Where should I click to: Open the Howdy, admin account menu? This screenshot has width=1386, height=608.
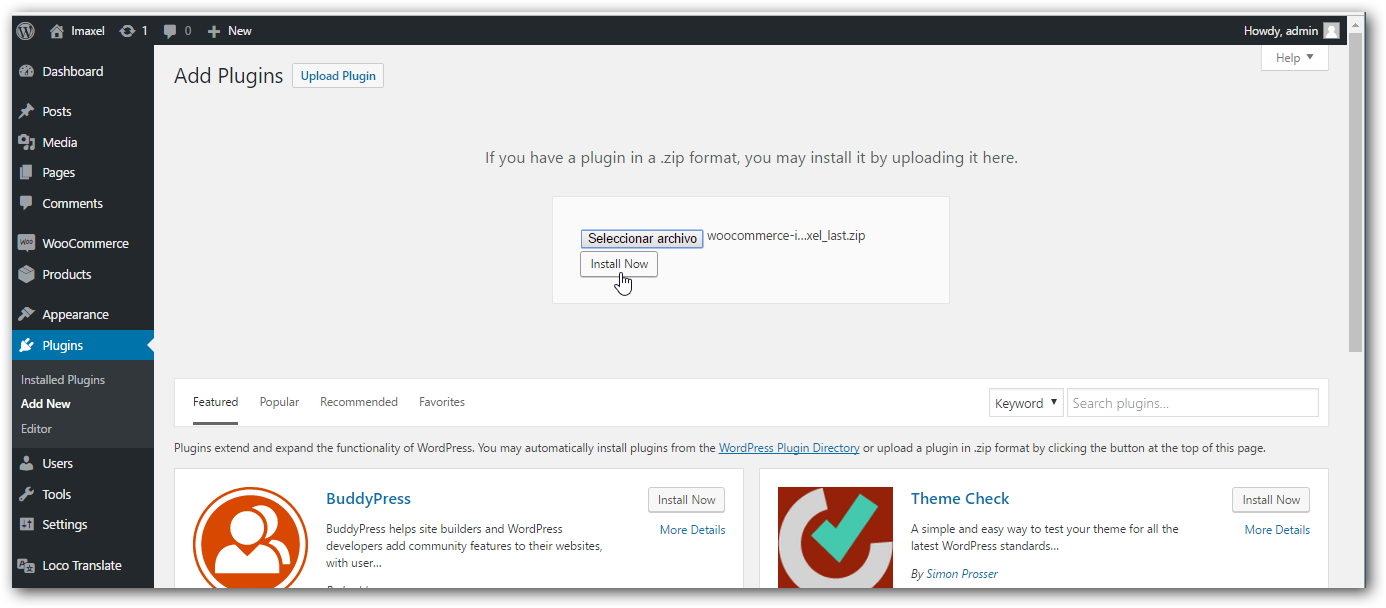coord(1291,31)
